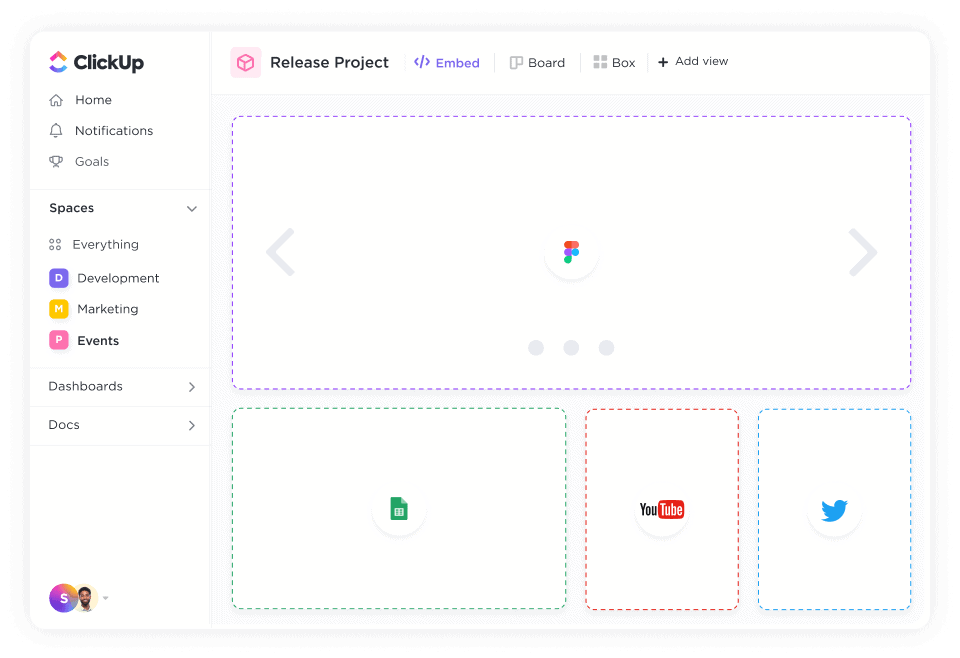The height and width of the screenshot is (658, 960).
Task: Open Goals from the sidebar
Action: pos(79,162)
